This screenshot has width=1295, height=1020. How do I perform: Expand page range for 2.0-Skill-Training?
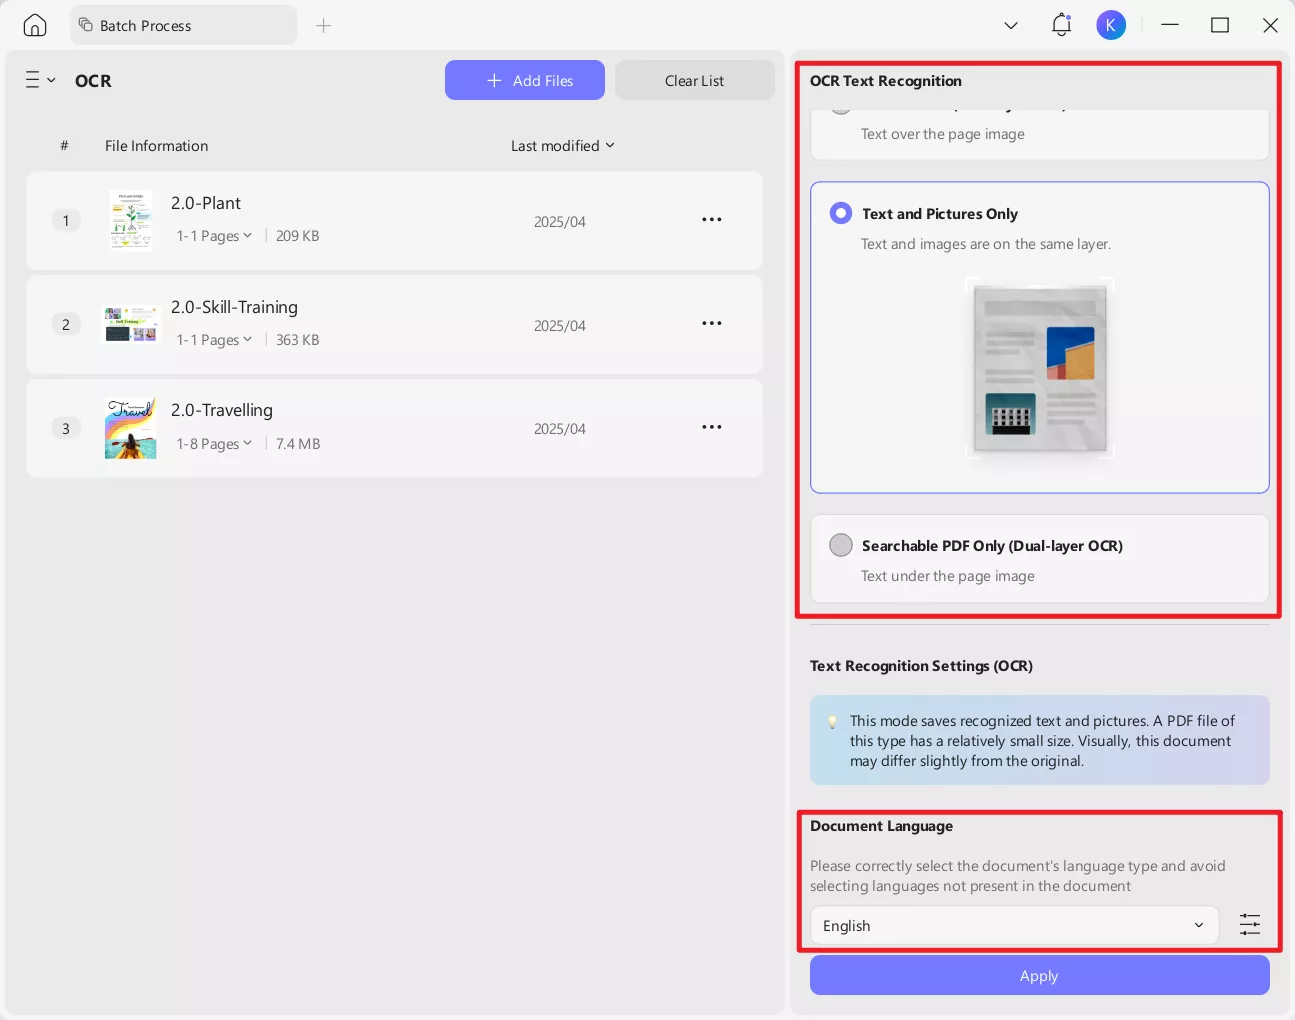[215, 340]
